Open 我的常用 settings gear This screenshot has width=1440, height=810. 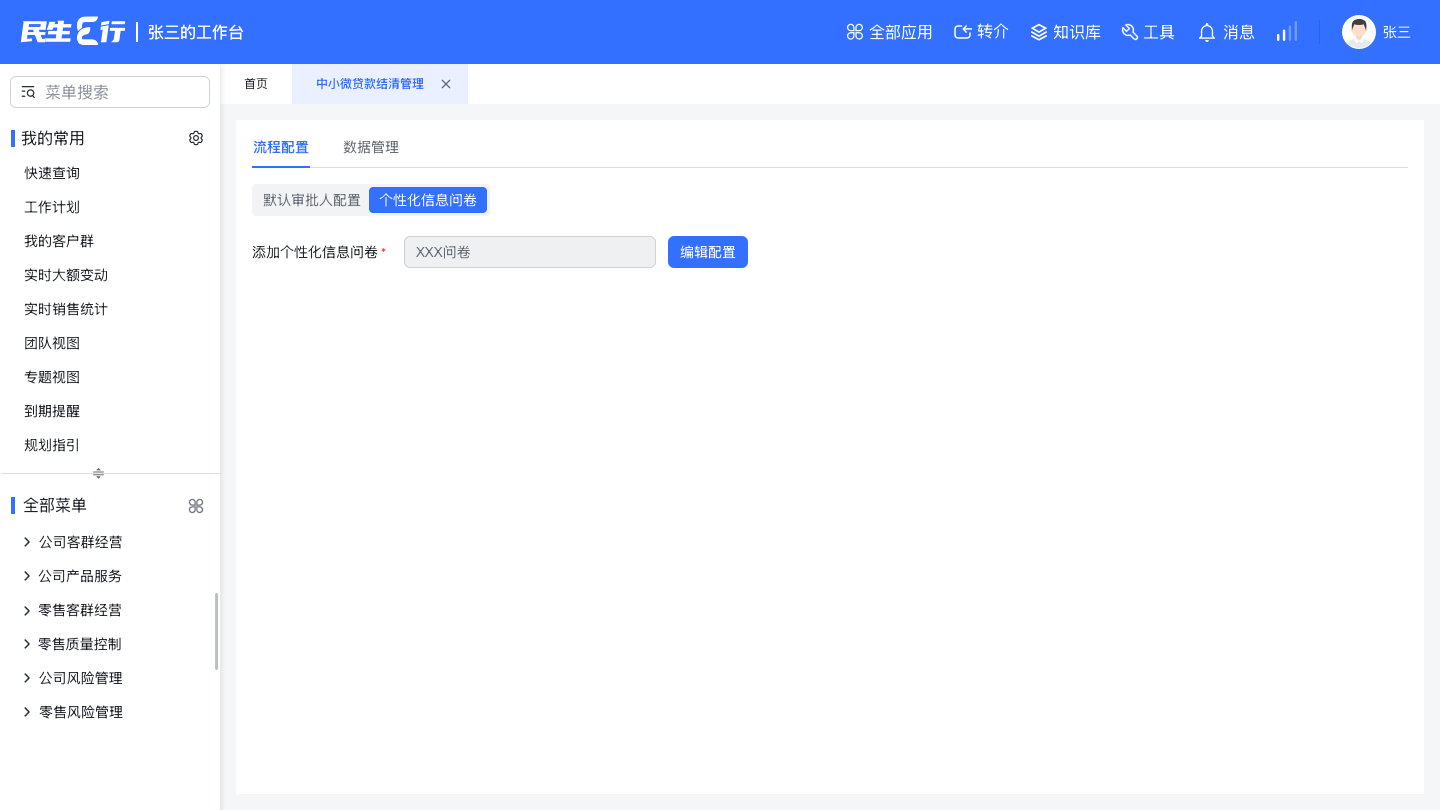pos(196,138)
